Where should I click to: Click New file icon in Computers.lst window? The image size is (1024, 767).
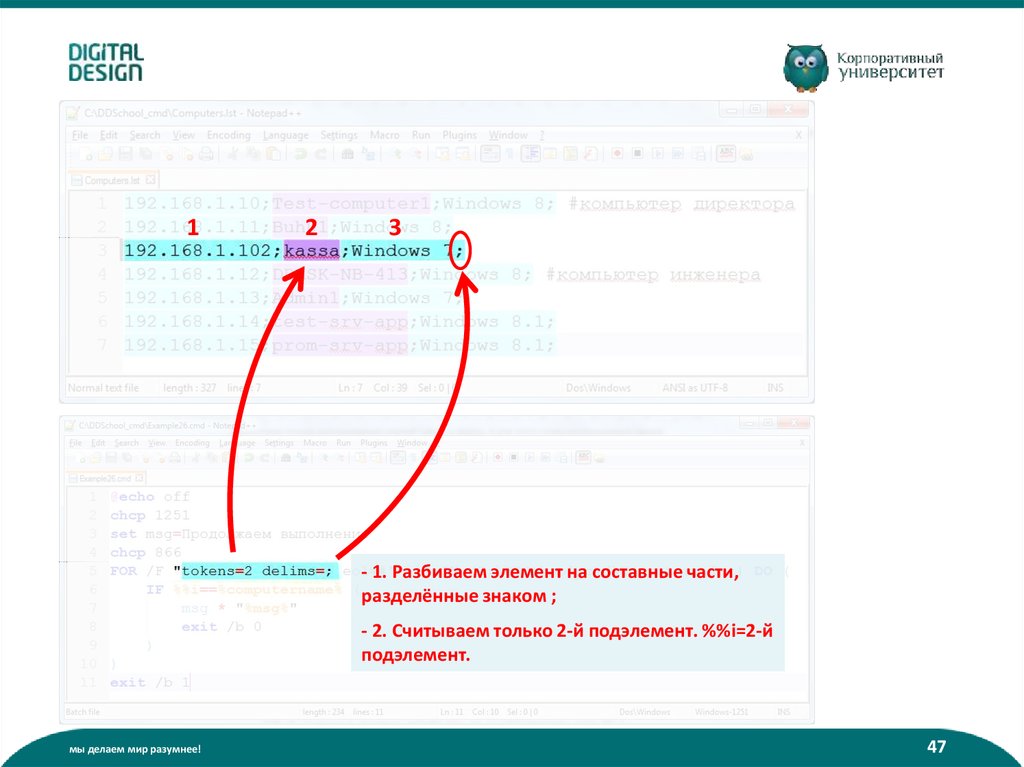coord(86,154)
